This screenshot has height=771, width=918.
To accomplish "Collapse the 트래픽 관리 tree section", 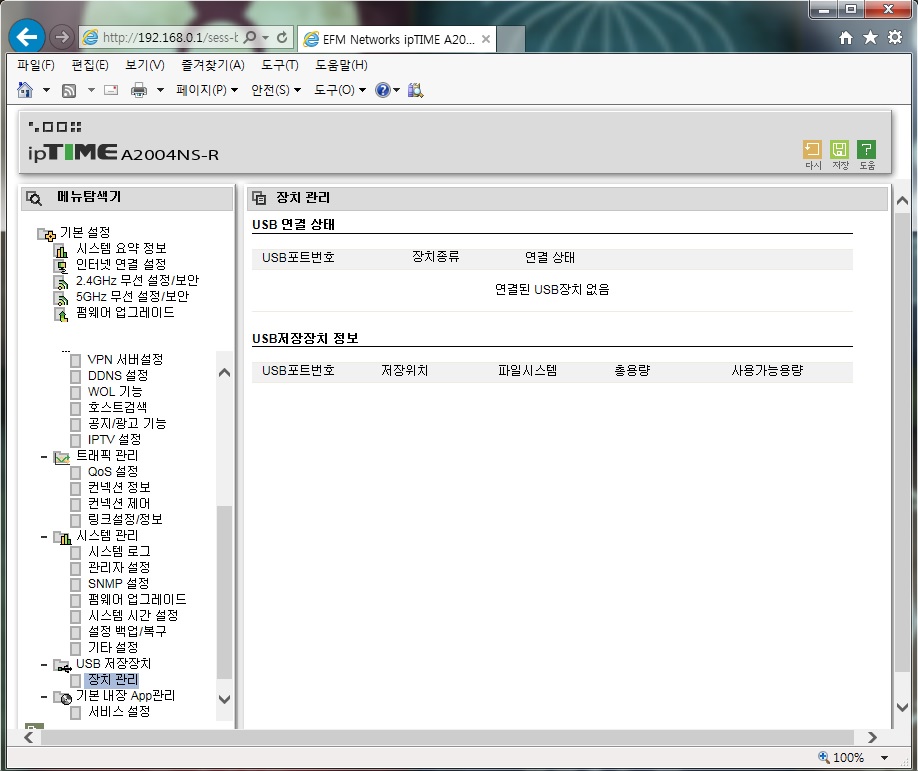I will pyautogui.click(x=44, y=456).
